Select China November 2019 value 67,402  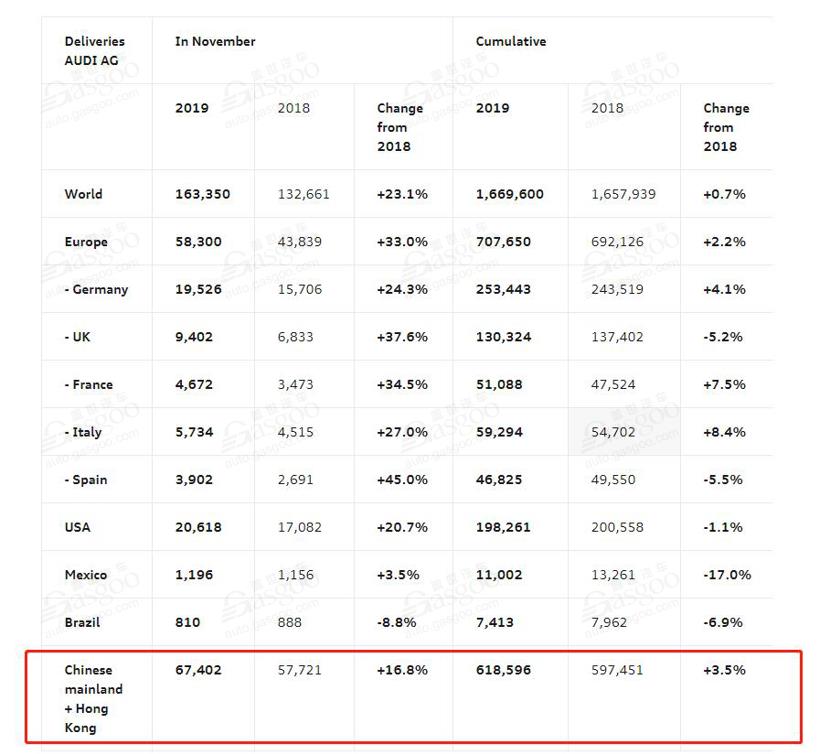click(198, 670)
